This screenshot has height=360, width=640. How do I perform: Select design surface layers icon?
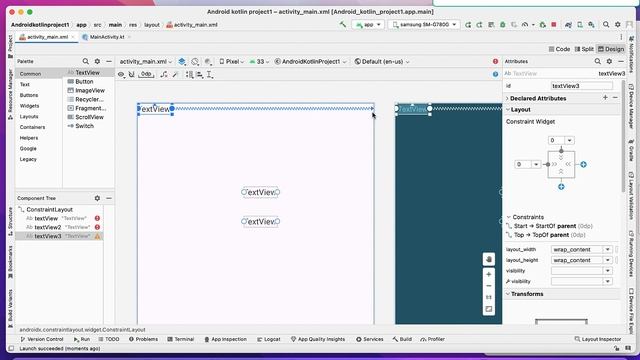pyautogui.click(x=182, y=62)
